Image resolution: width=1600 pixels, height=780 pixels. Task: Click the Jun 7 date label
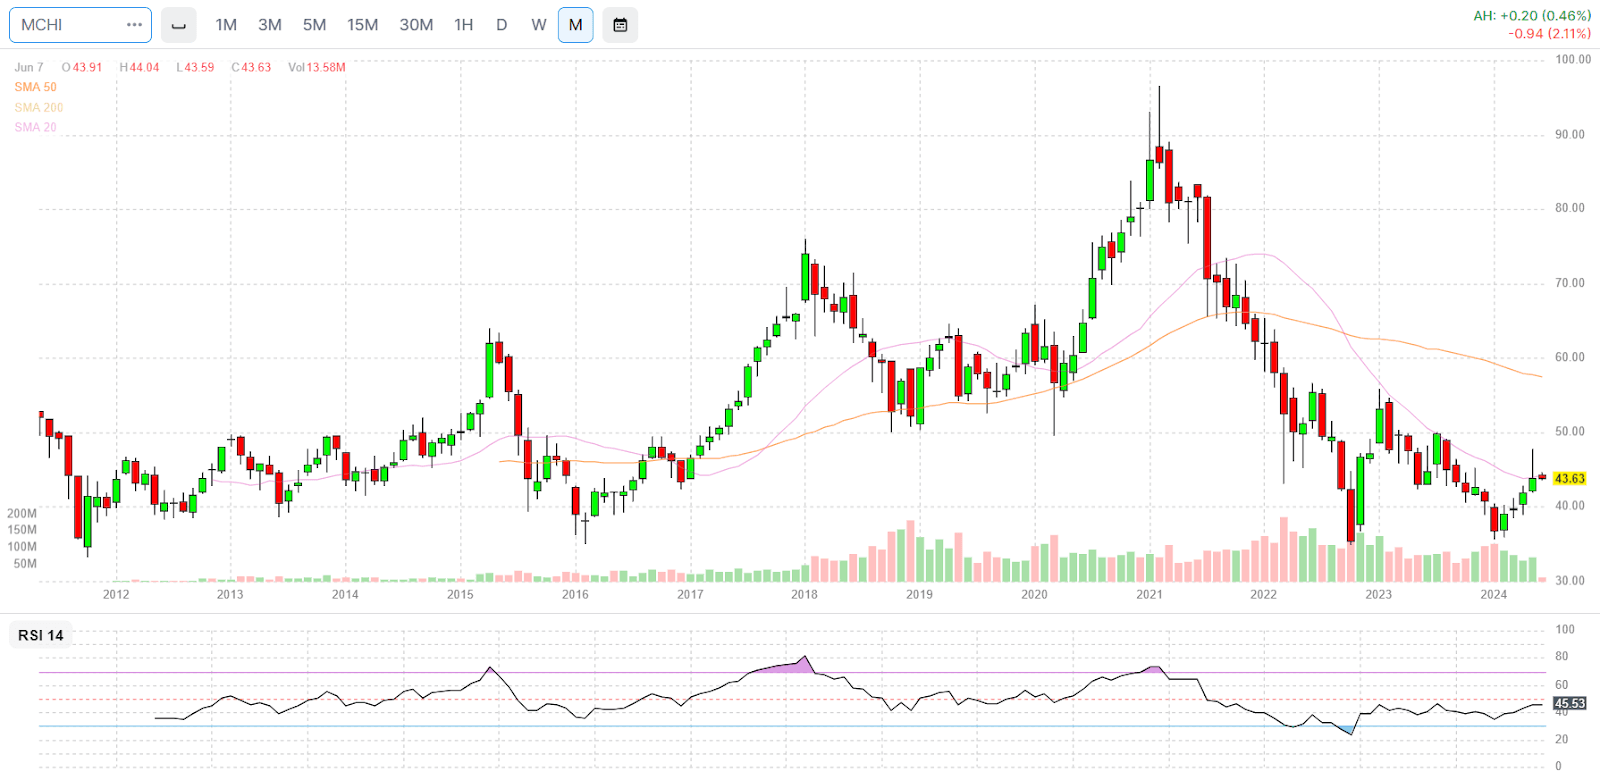tap(29, 67)
